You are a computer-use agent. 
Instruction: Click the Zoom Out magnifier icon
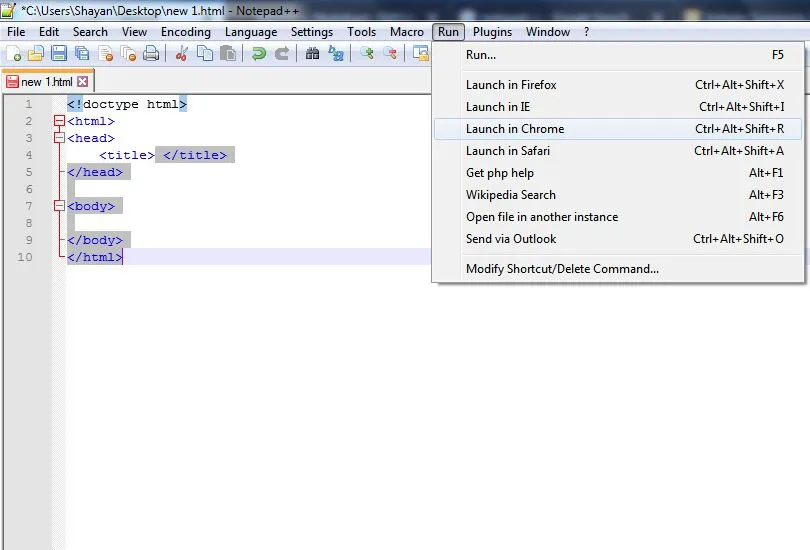[x=390, y=53]
